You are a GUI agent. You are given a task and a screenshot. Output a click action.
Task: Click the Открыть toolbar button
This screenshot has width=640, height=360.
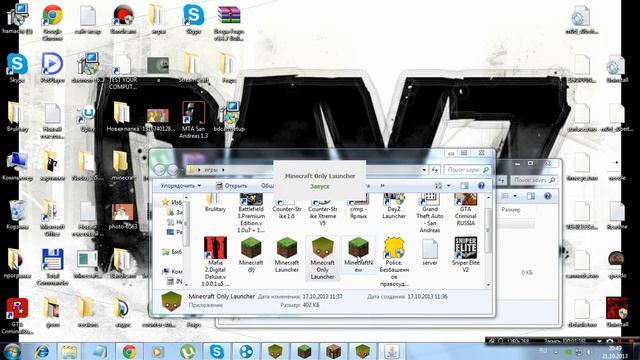point(231,186)
